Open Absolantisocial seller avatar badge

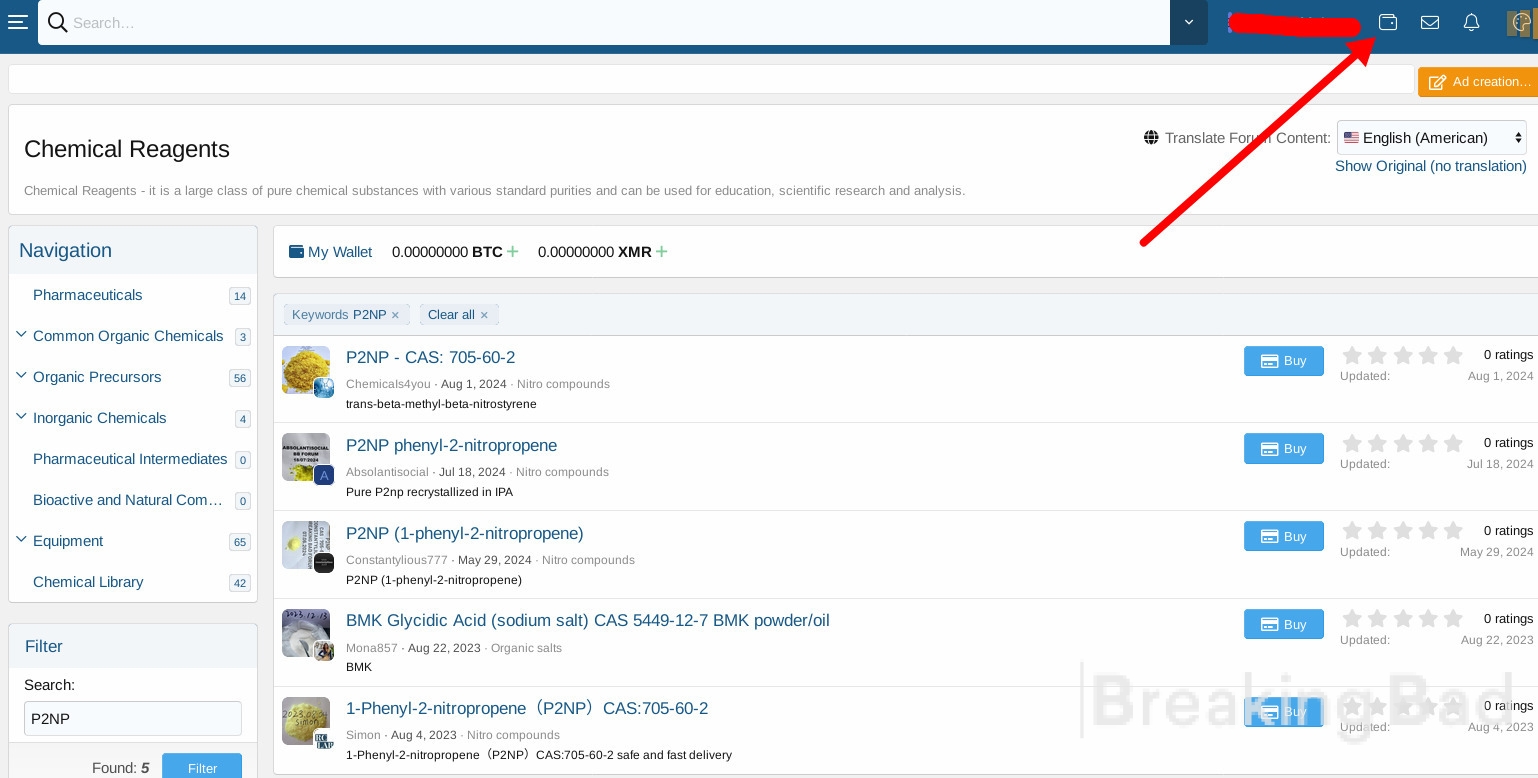tap(323, 475)
